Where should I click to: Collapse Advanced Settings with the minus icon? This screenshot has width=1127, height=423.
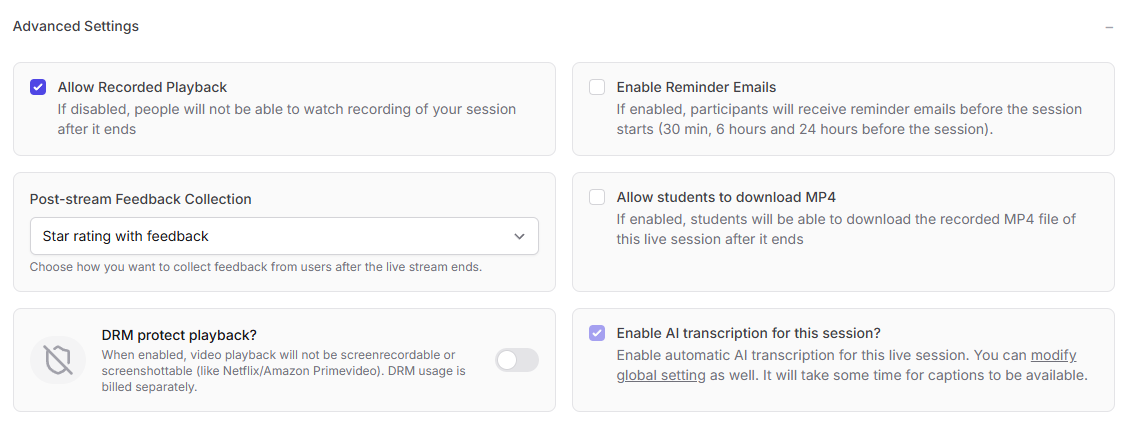[1109, 27]
